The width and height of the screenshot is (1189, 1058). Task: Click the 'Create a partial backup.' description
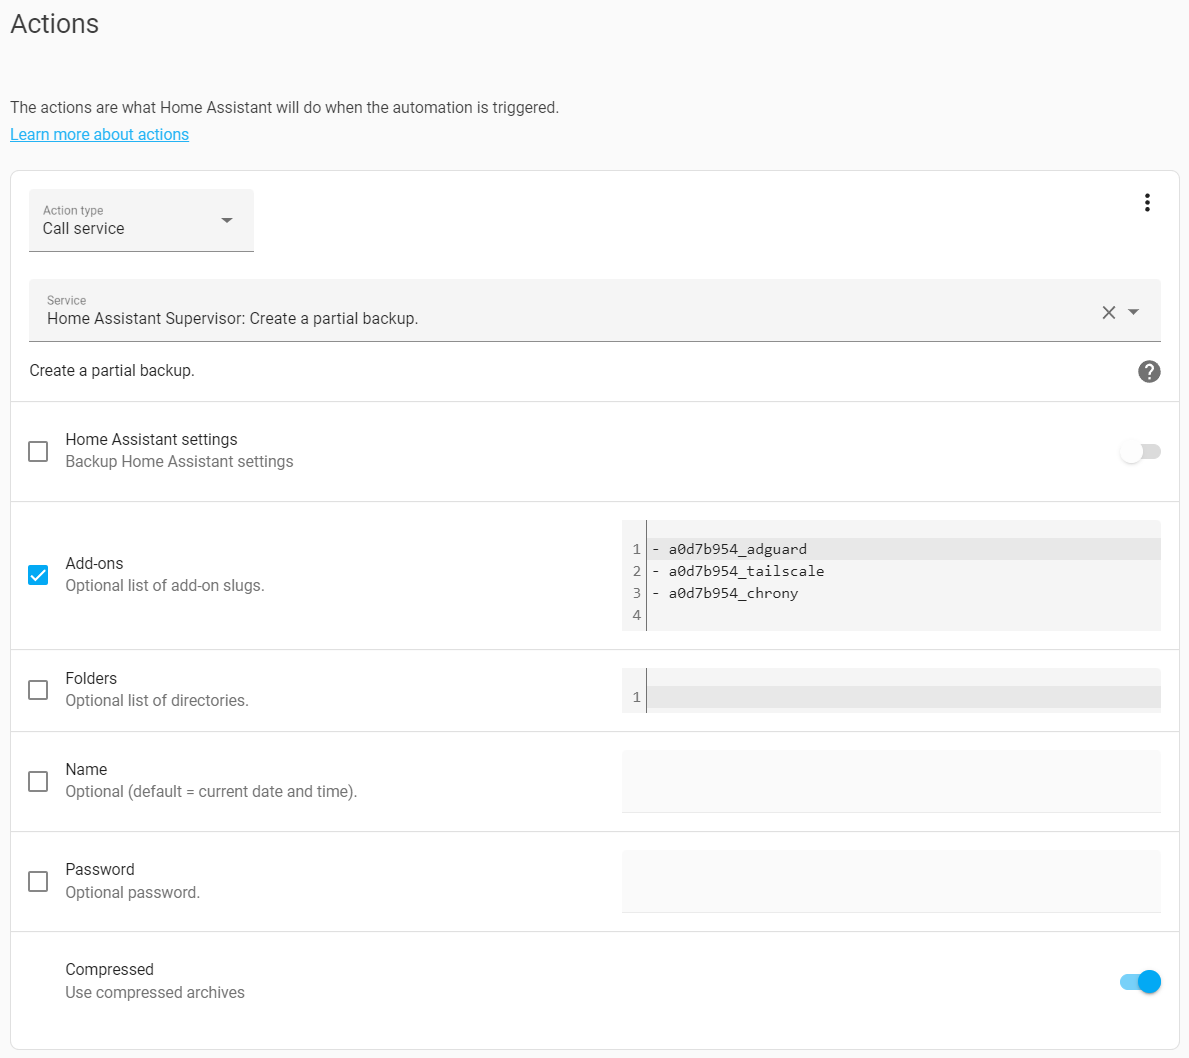click(112, 371)
